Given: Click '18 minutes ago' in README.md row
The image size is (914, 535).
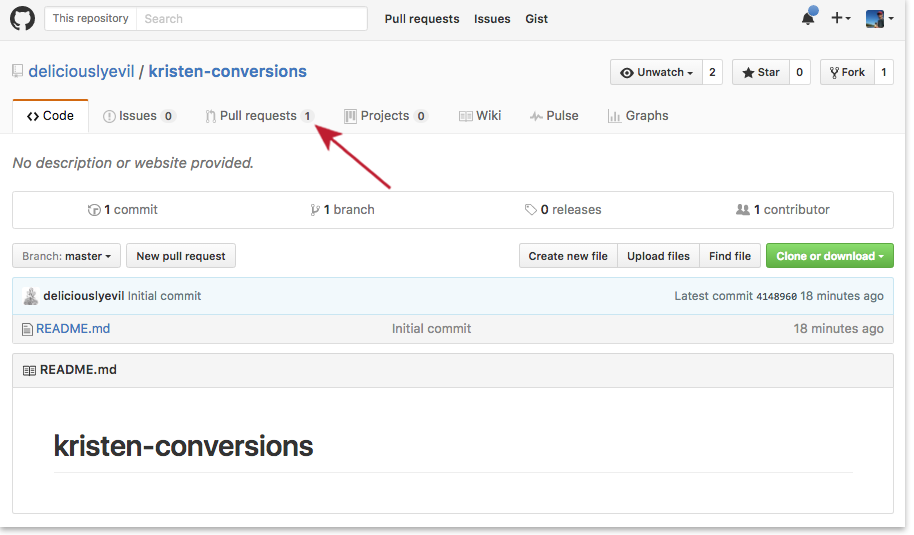Looking at the screenshot, I should tap(838, 329).
